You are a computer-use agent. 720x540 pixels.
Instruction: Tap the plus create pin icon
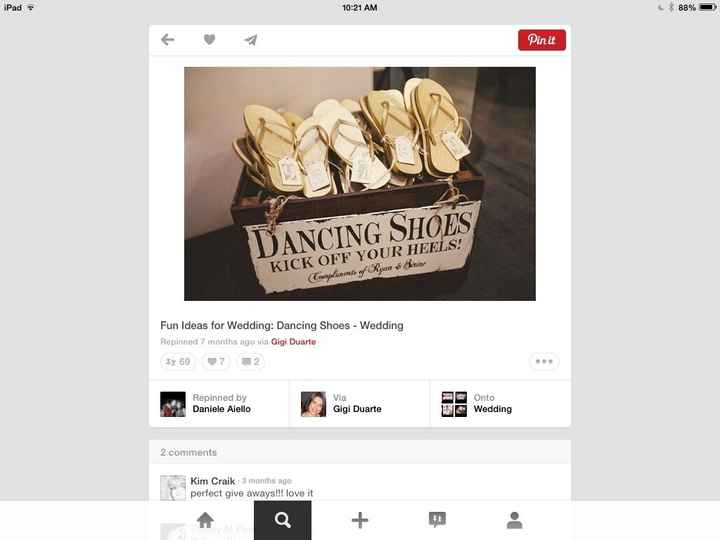360,520
